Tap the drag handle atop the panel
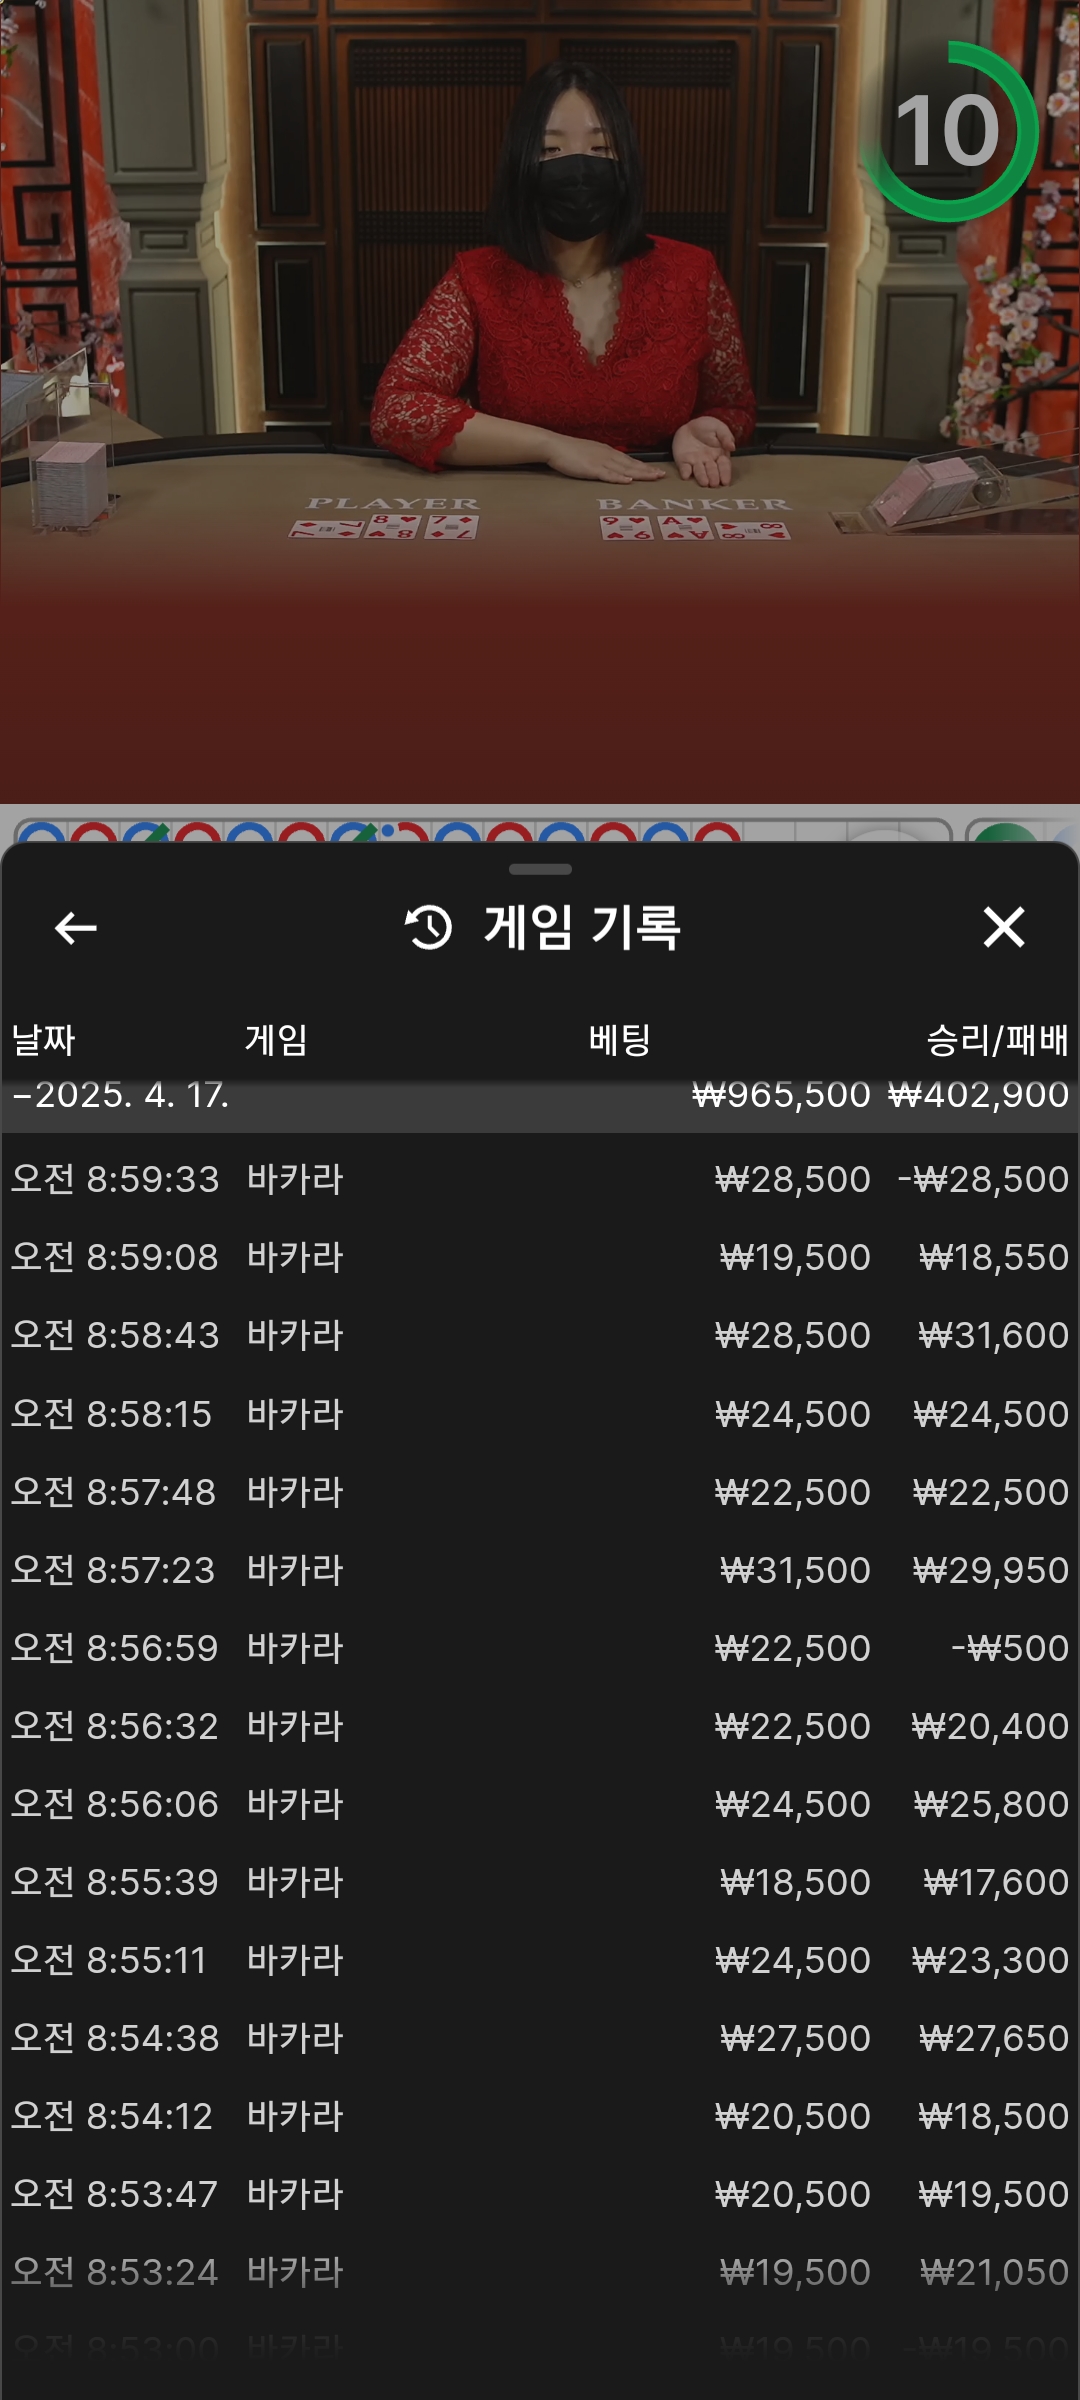The height and width of the screenshot is (2400, 1080). (x=540, y=869)
